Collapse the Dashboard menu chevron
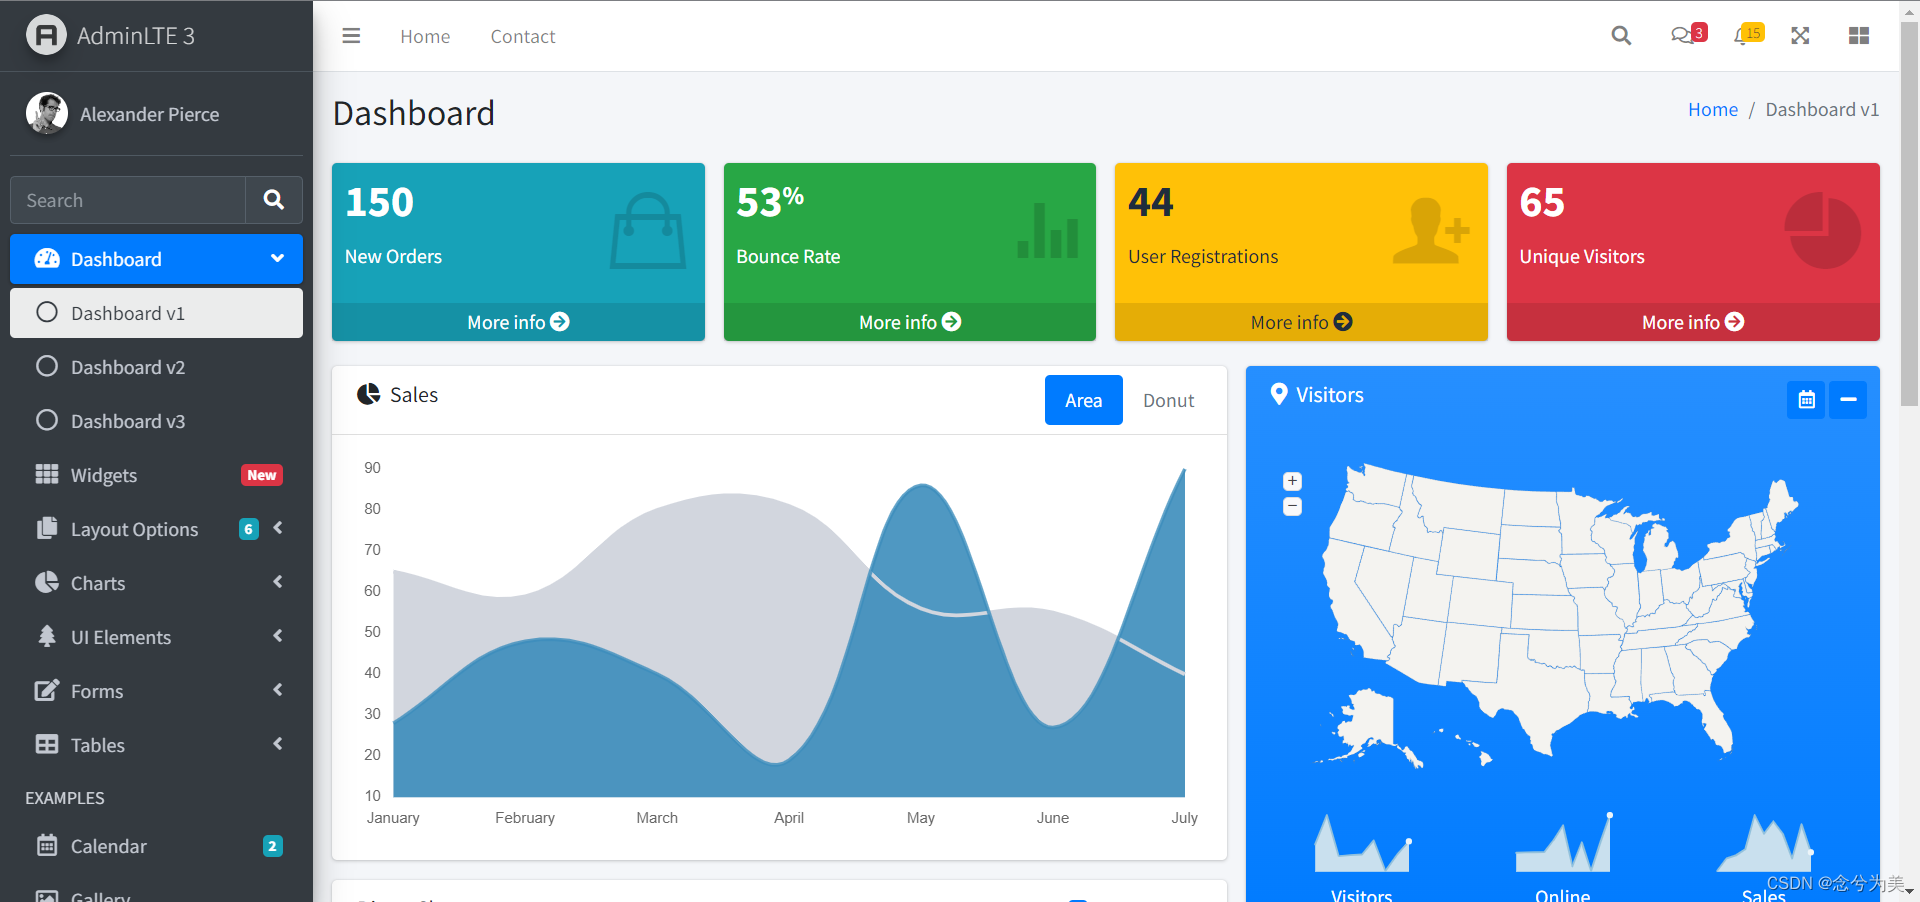The image size is (1920, 902). click(277, 258)
